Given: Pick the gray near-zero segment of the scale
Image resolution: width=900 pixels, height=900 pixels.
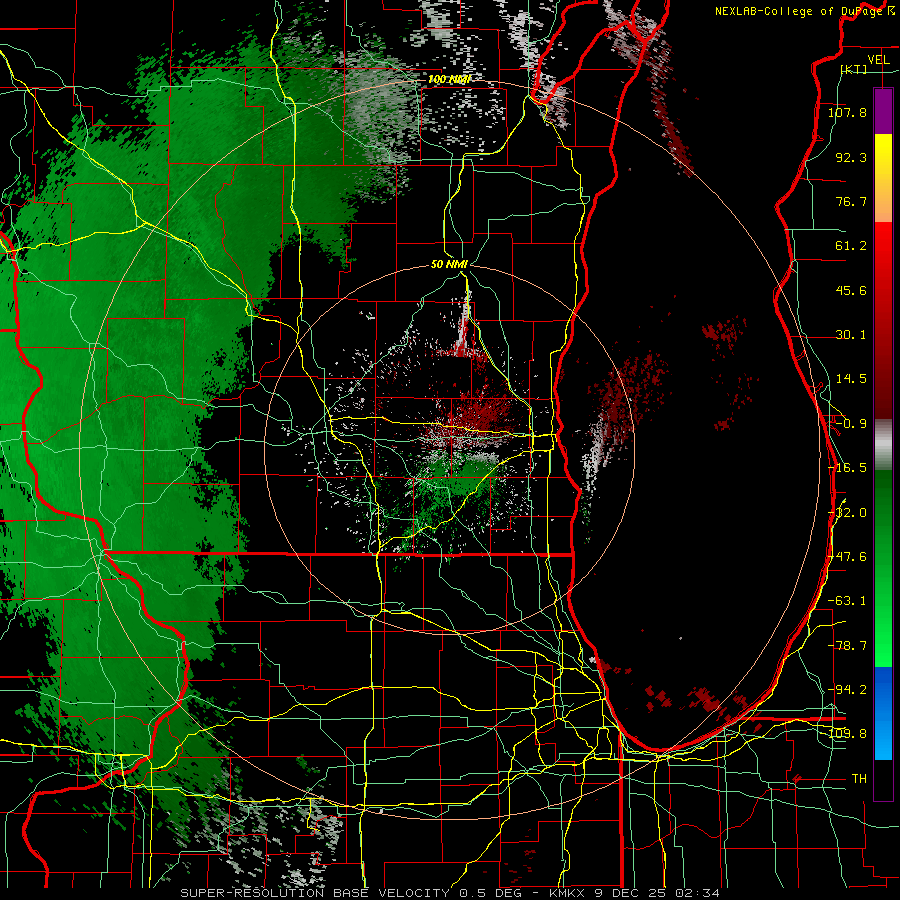Looking at the screenshot, I should [x=883, y=445].
